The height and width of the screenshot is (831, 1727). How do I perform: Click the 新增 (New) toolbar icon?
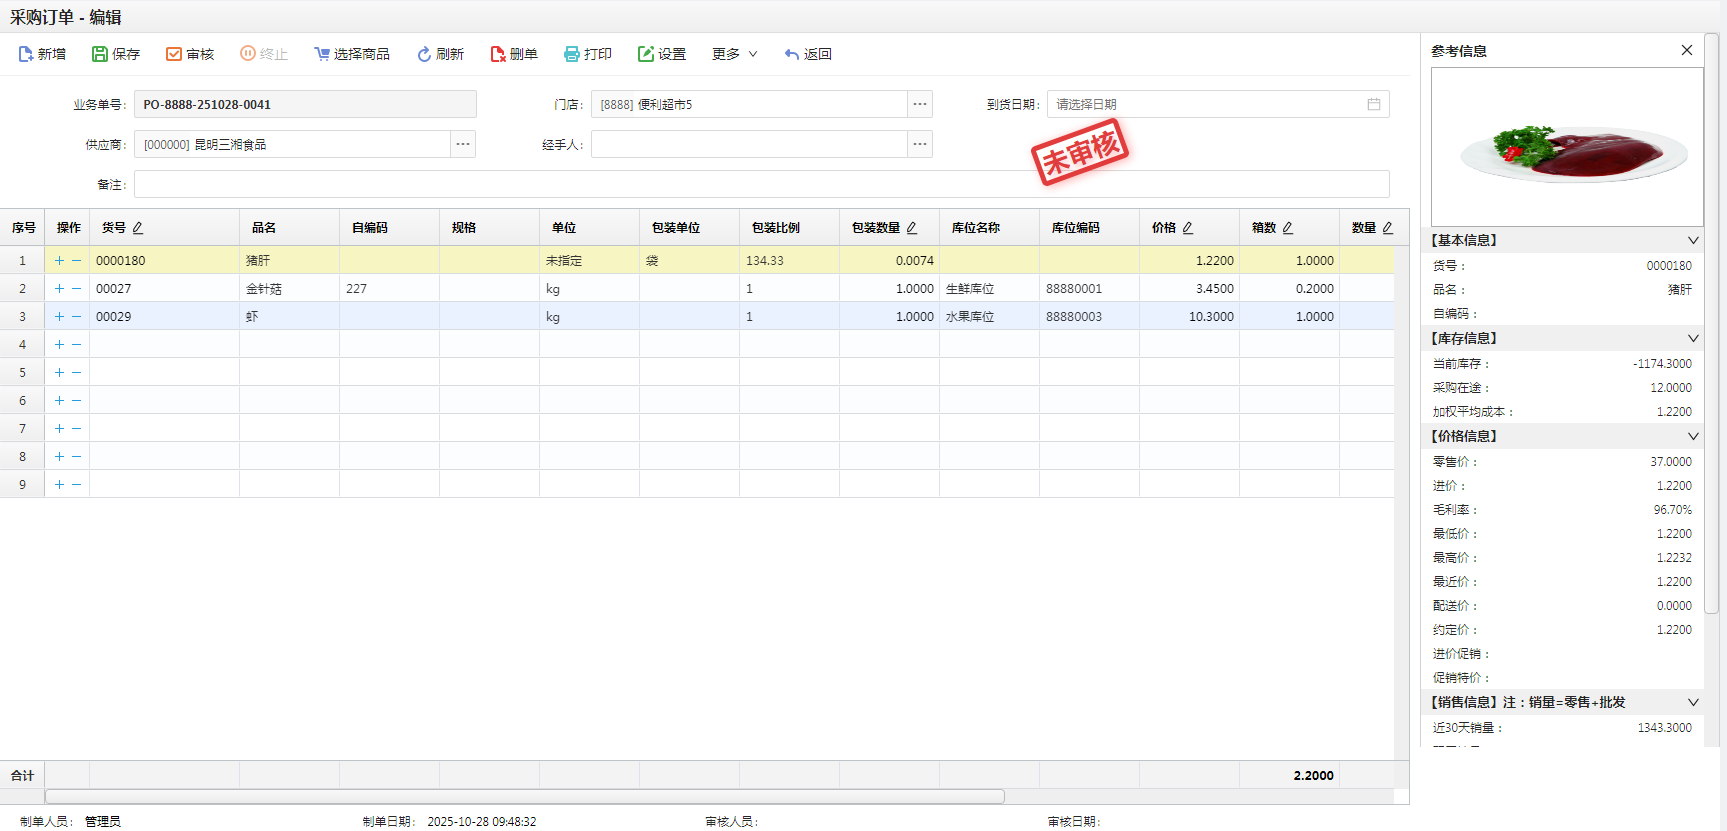click(27, 54)
